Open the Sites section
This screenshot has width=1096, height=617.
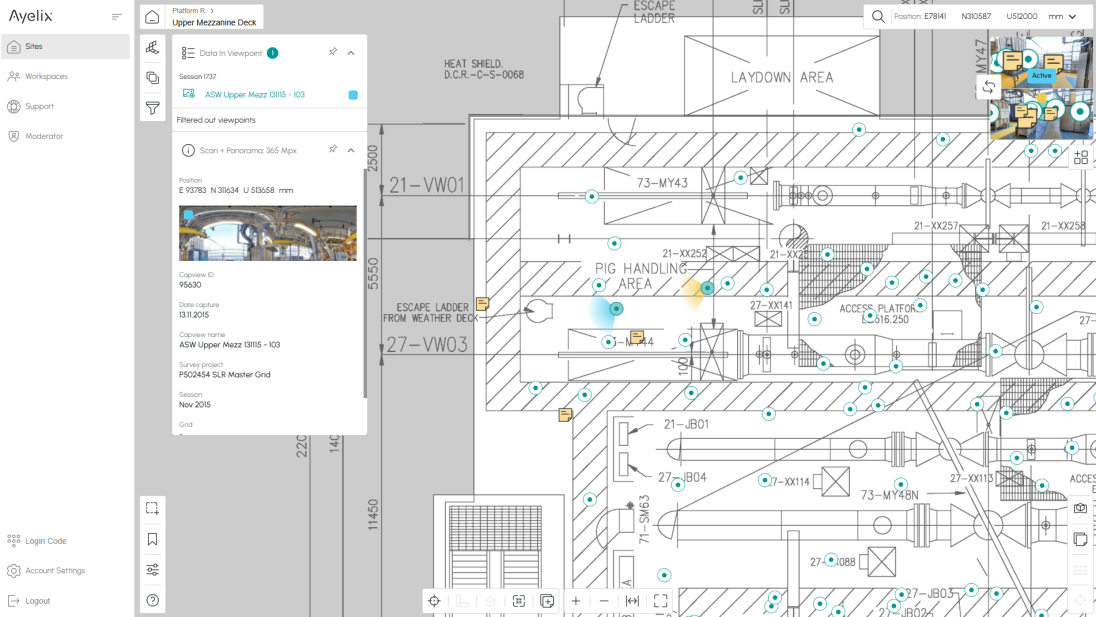pos(65,47)
